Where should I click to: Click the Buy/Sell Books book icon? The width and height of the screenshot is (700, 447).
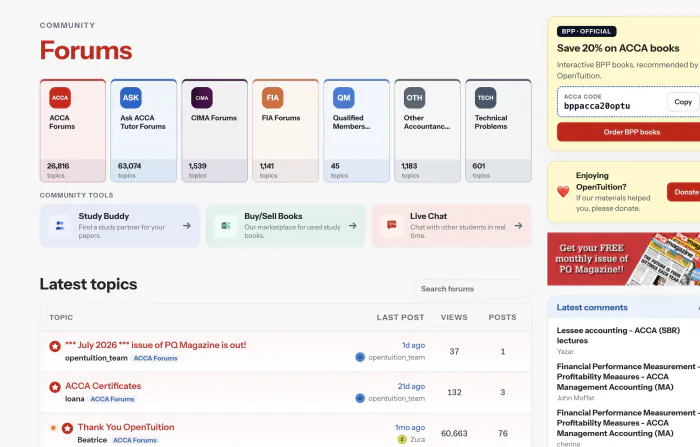click(x=226, y=226)
